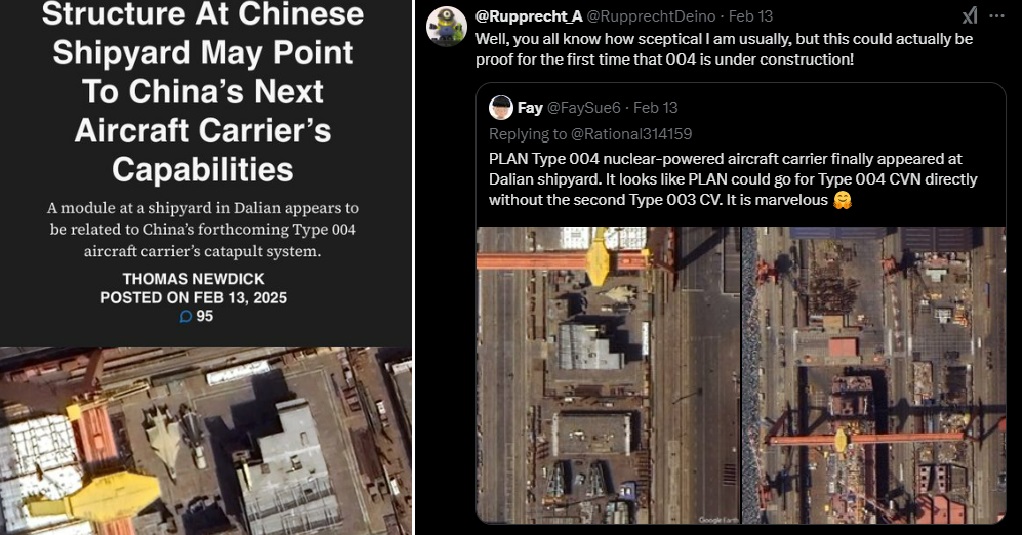This screenshot has width=1022, height=535.
Task: Open the @FaySue6 handle
Action: click(x=583, y=108)
